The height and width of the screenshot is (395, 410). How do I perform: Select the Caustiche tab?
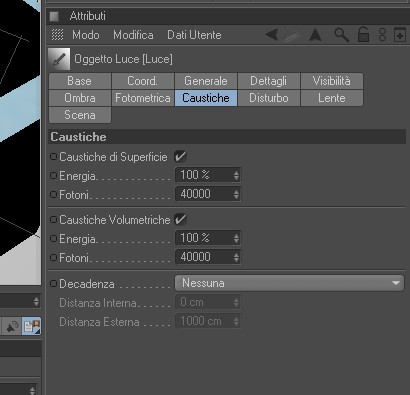pyautogui.click(x=206, y=98)
